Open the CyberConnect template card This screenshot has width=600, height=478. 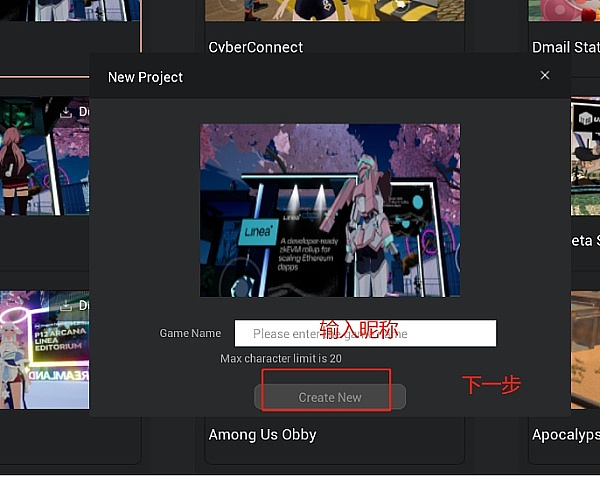pos(256,47)
